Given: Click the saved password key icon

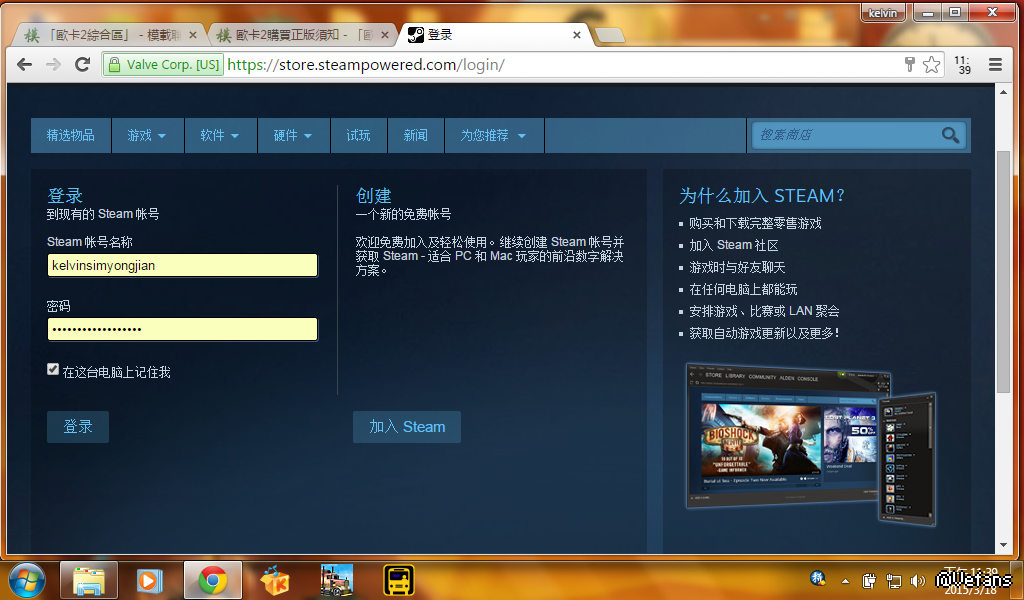Looking at the screenshot, I should (x=909, y=64).
